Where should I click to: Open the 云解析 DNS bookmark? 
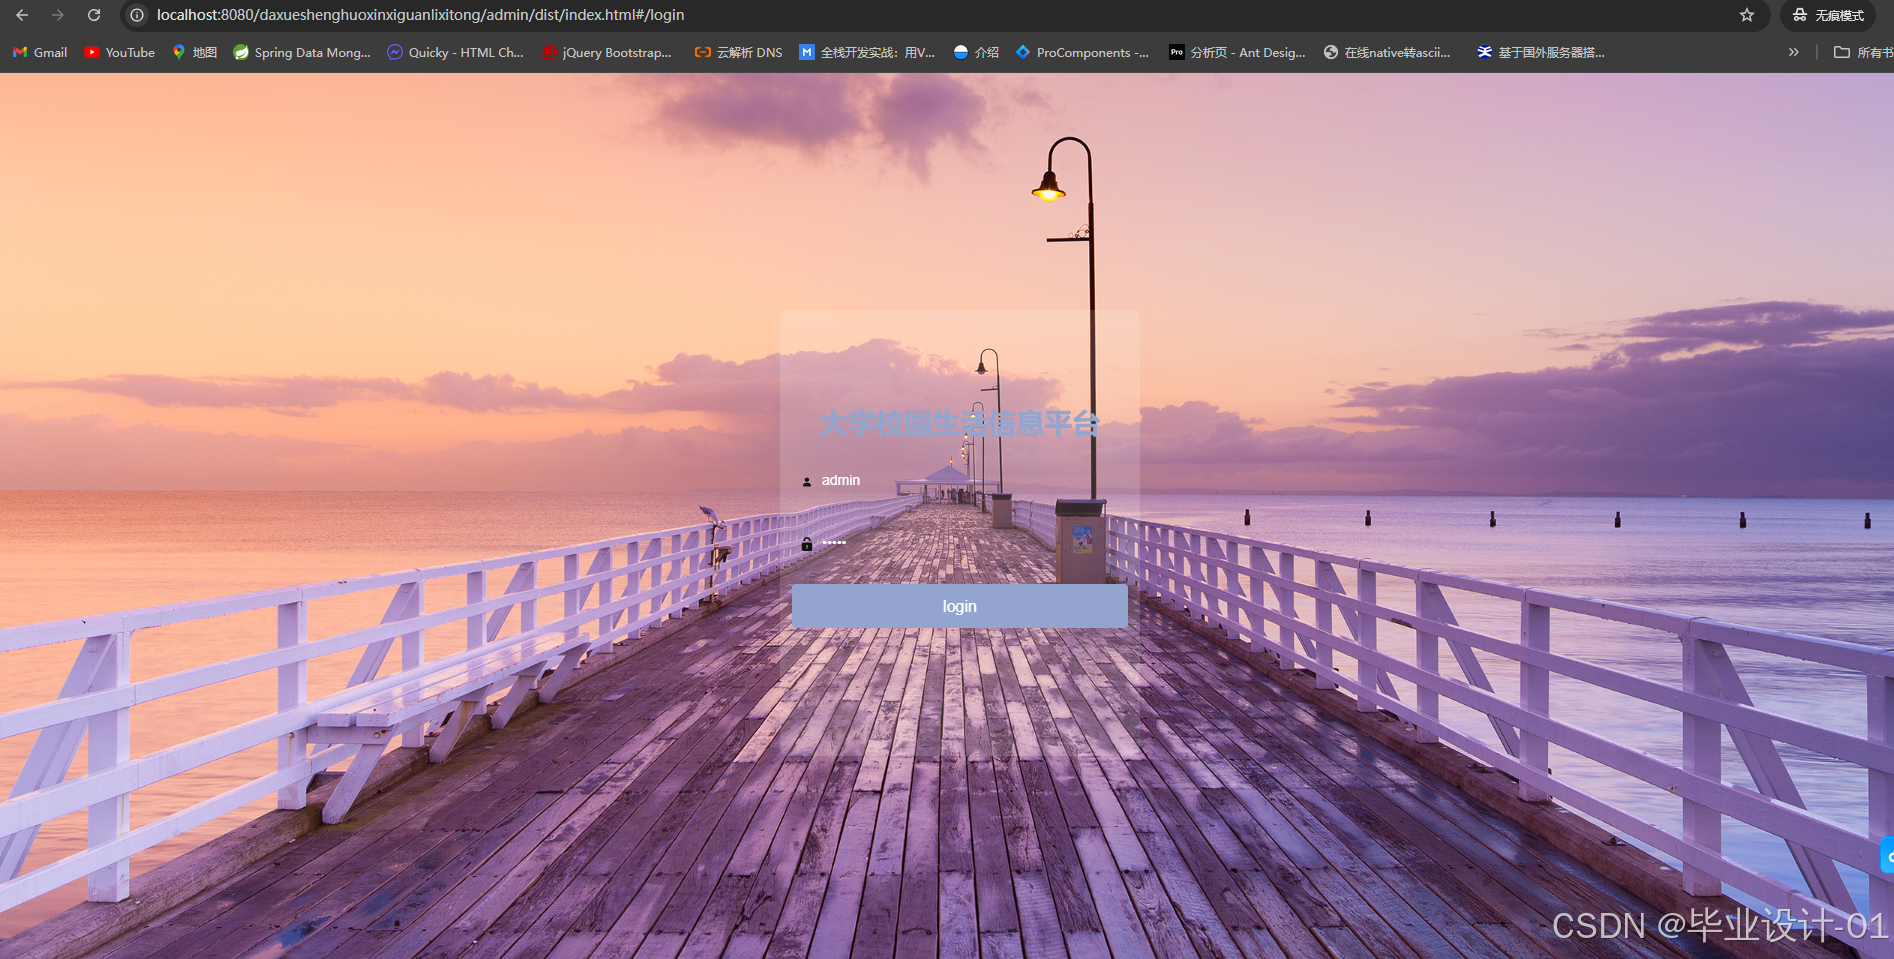click(738, 52)
